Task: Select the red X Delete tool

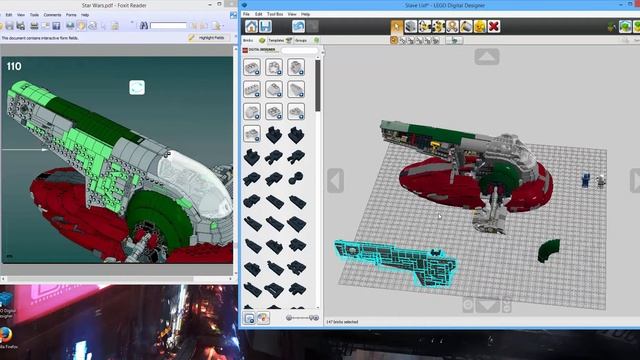Action: (x=494, y=27)
